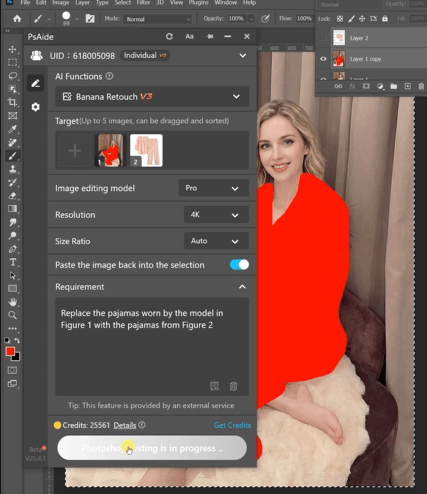Toggle Lock transparent pixels

[x=340, y=19]
